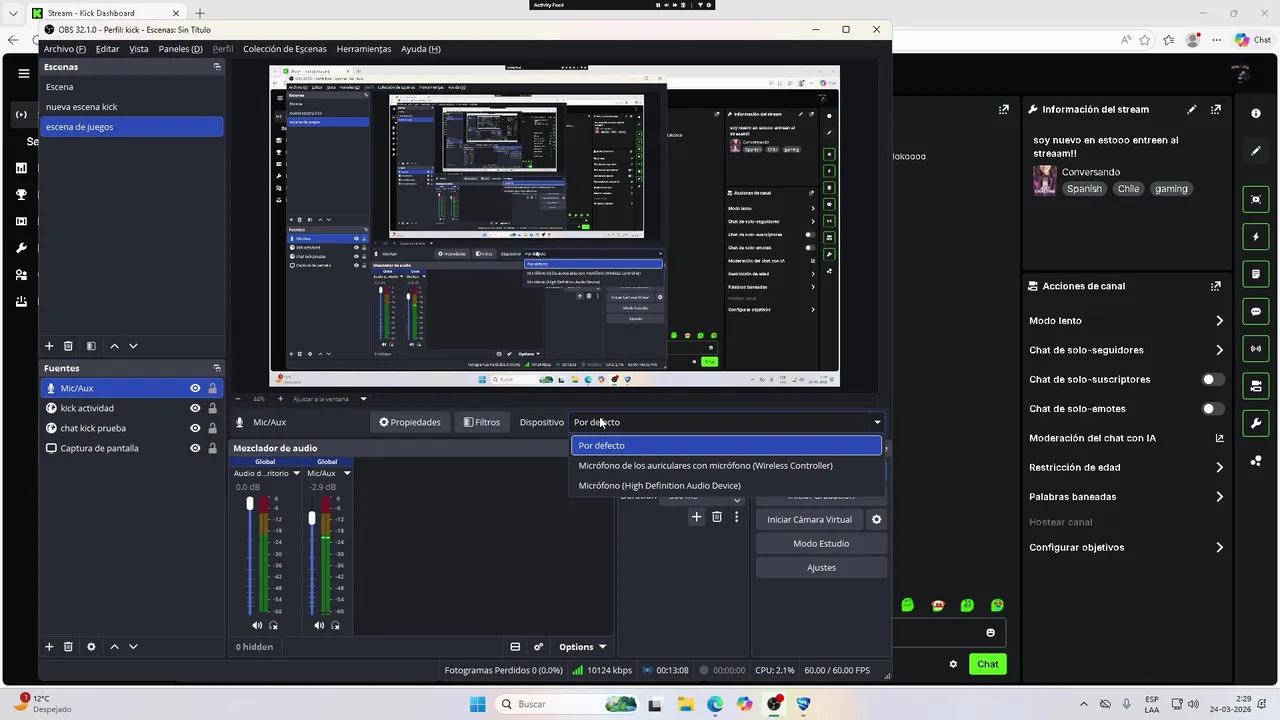Click the green Chat send button
The height and width of the screenshot is (720, 1280).
point(988,664)
